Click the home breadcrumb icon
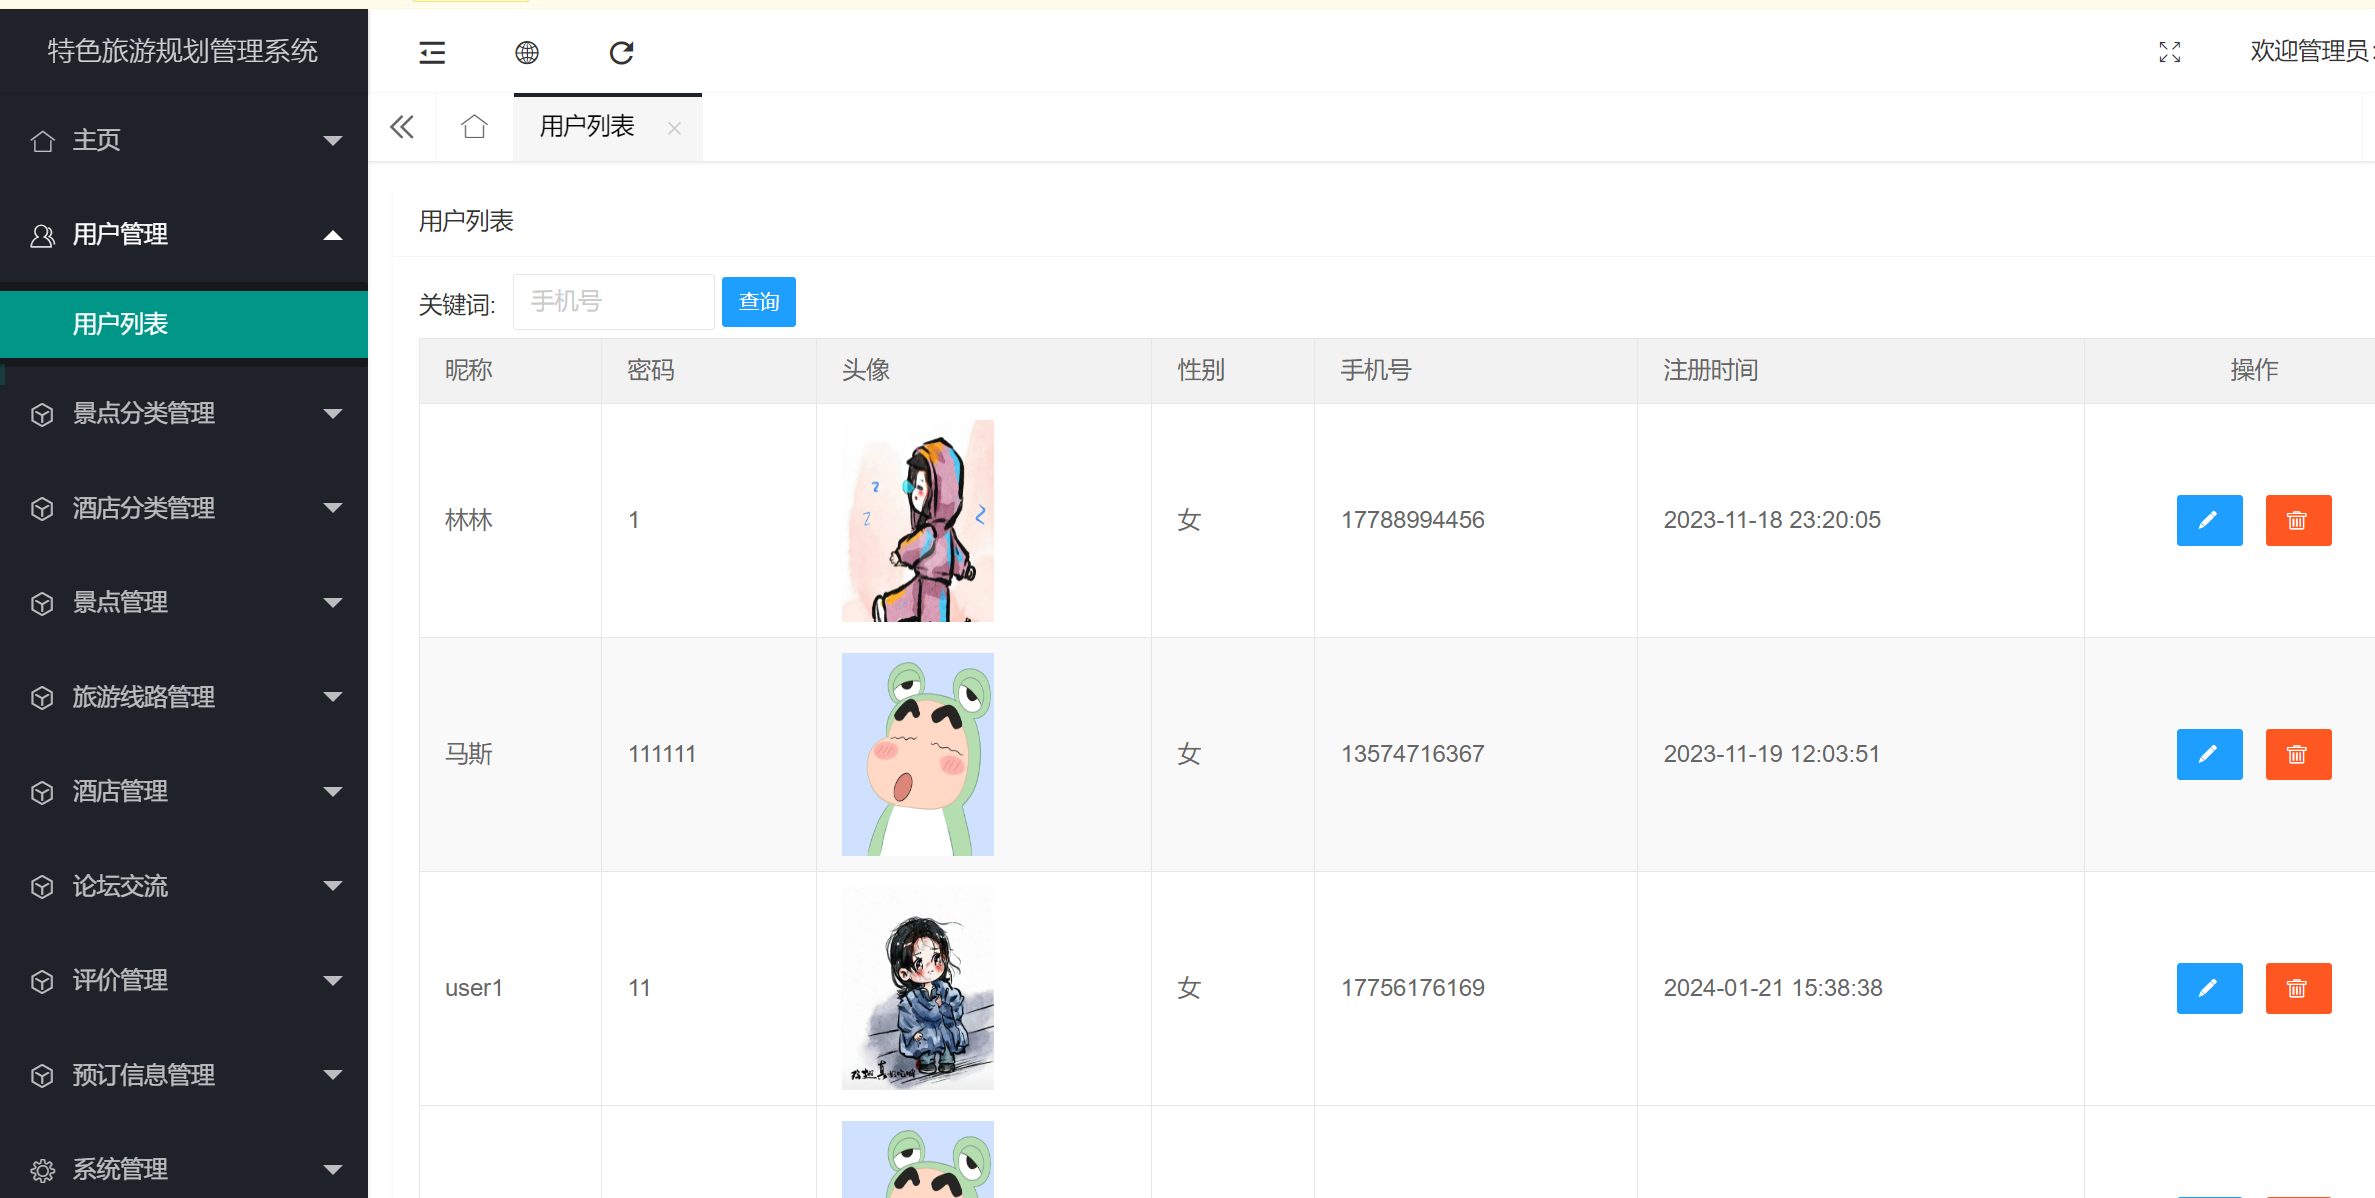 point(473,127)
